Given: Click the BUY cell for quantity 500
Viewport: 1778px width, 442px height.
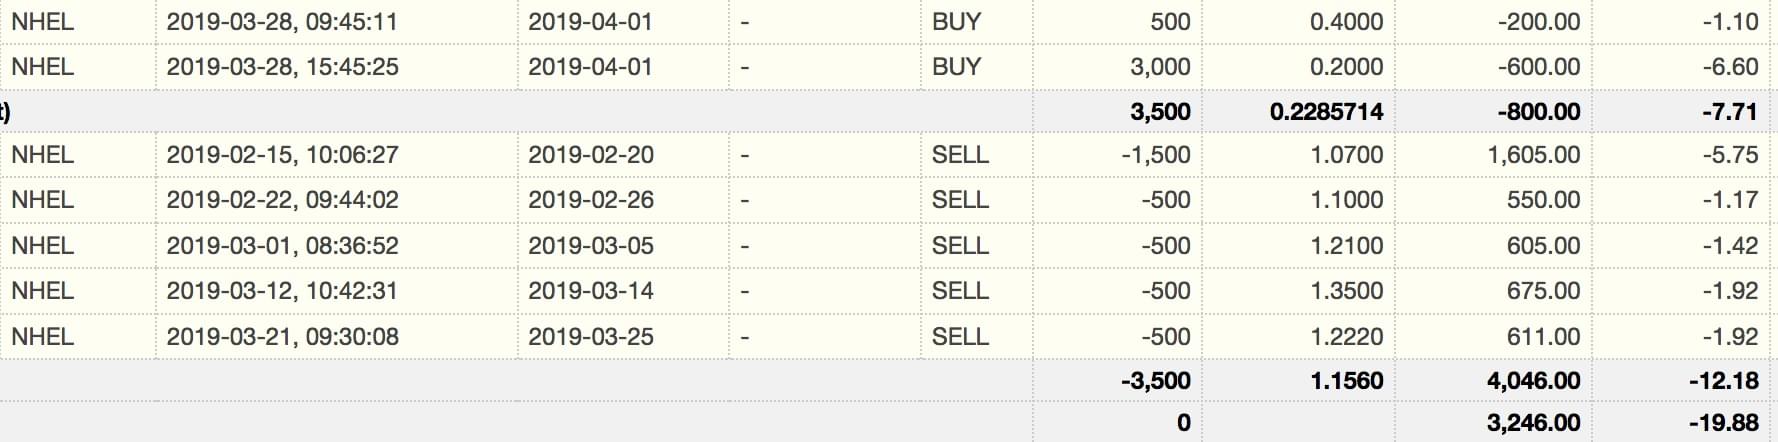Looking at the screenshot, I should click(956, 21).
